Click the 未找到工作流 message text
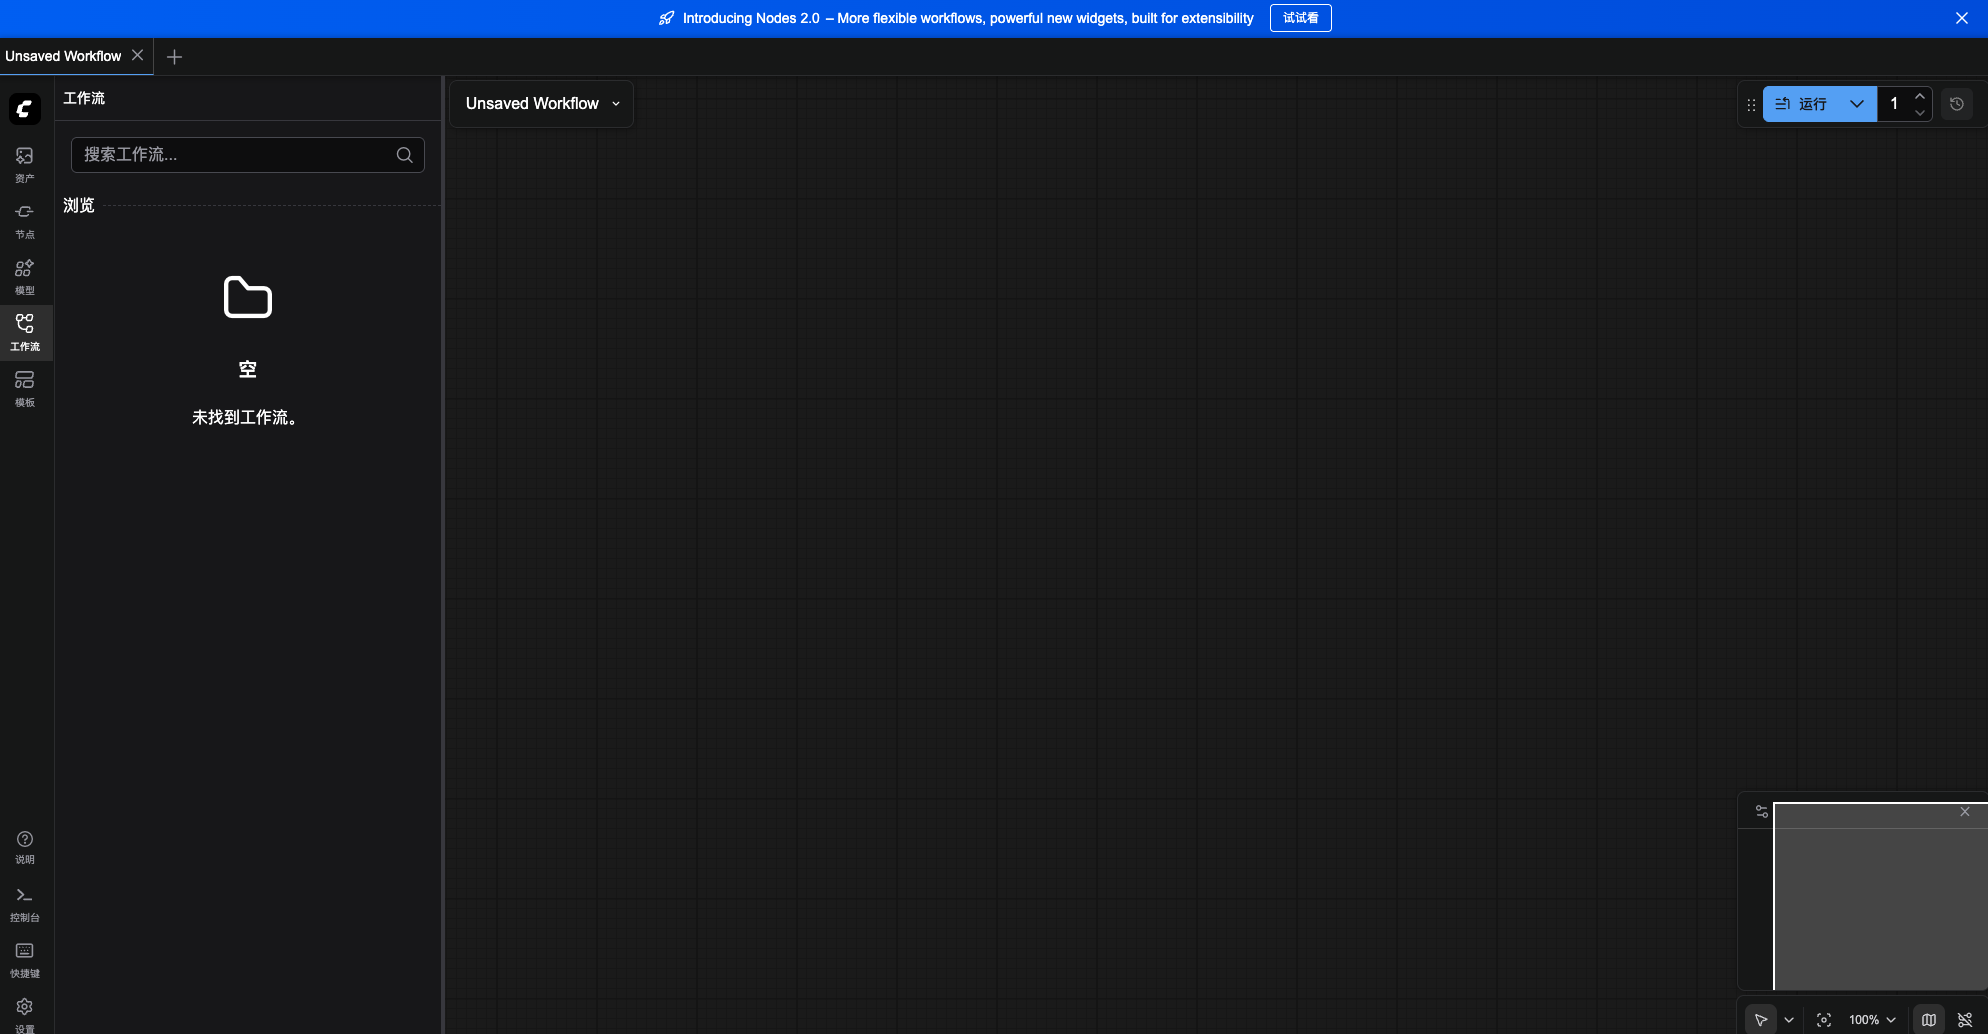The width and height of the screenshot is (1988, 1034). (x=245, y=417)
